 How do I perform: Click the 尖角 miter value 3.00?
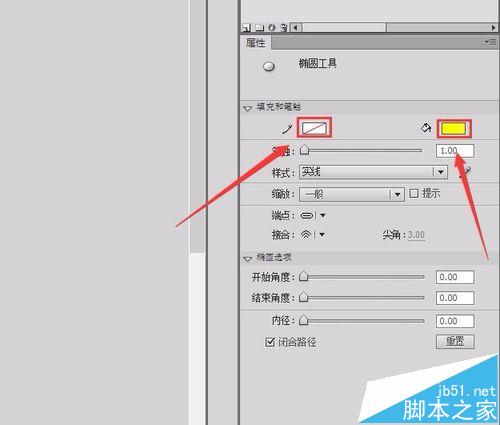(x=416, y=235)
